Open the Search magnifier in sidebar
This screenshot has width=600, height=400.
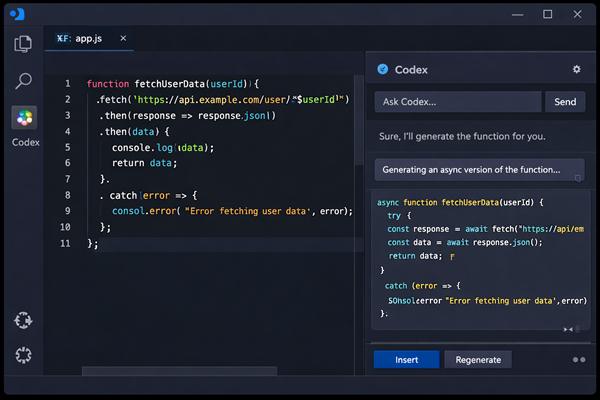click(x=23, y=81)
